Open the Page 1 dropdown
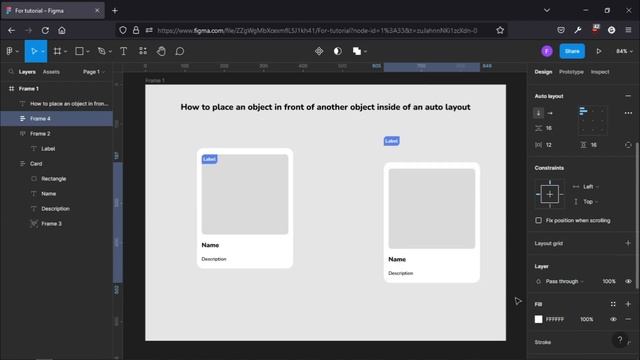The height and width of the screenshot is (360, 640). pos(94,72)
